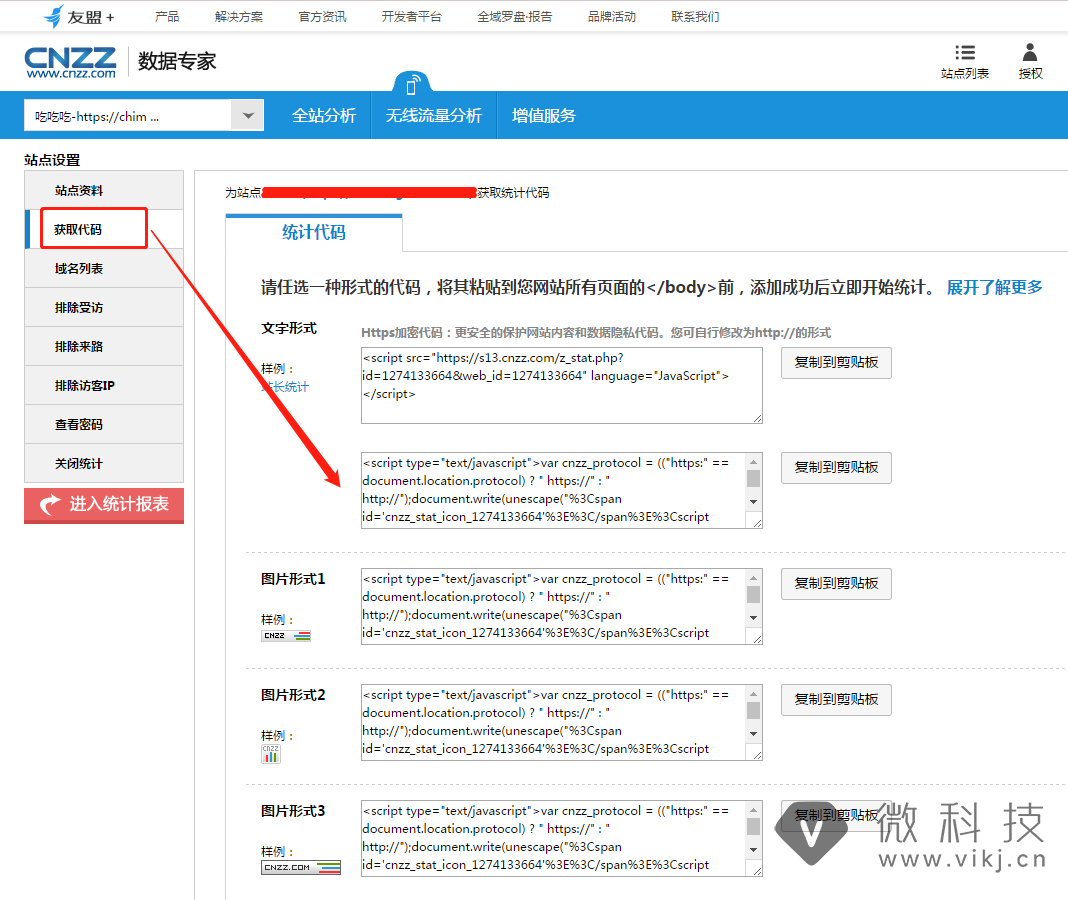
Task: Select 域名列表 in the sidebar
Action: click(x=79, y=269)
